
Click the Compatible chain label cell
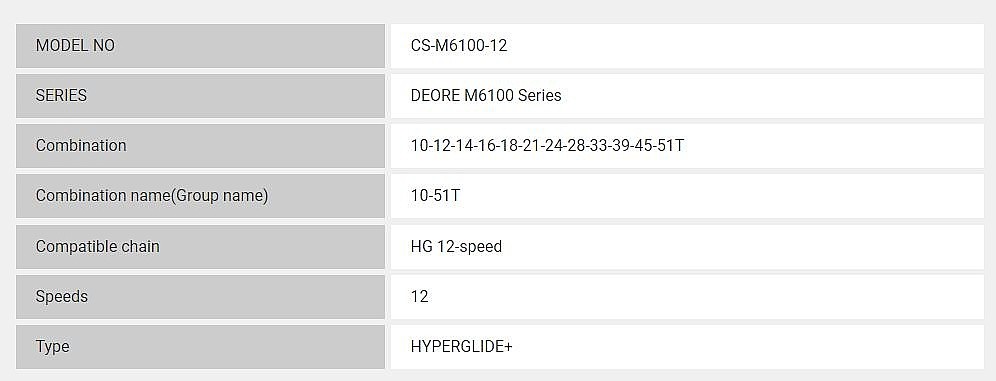[x=200, y=246]
